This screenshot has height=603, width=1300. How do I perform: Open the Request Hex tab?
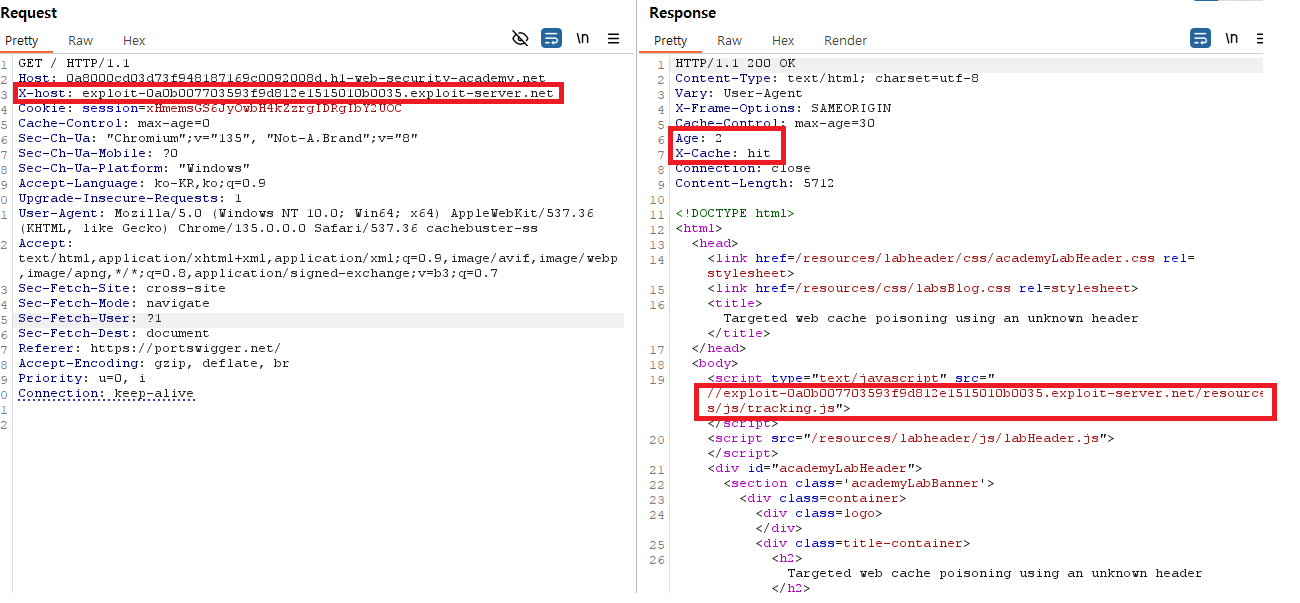134,40
